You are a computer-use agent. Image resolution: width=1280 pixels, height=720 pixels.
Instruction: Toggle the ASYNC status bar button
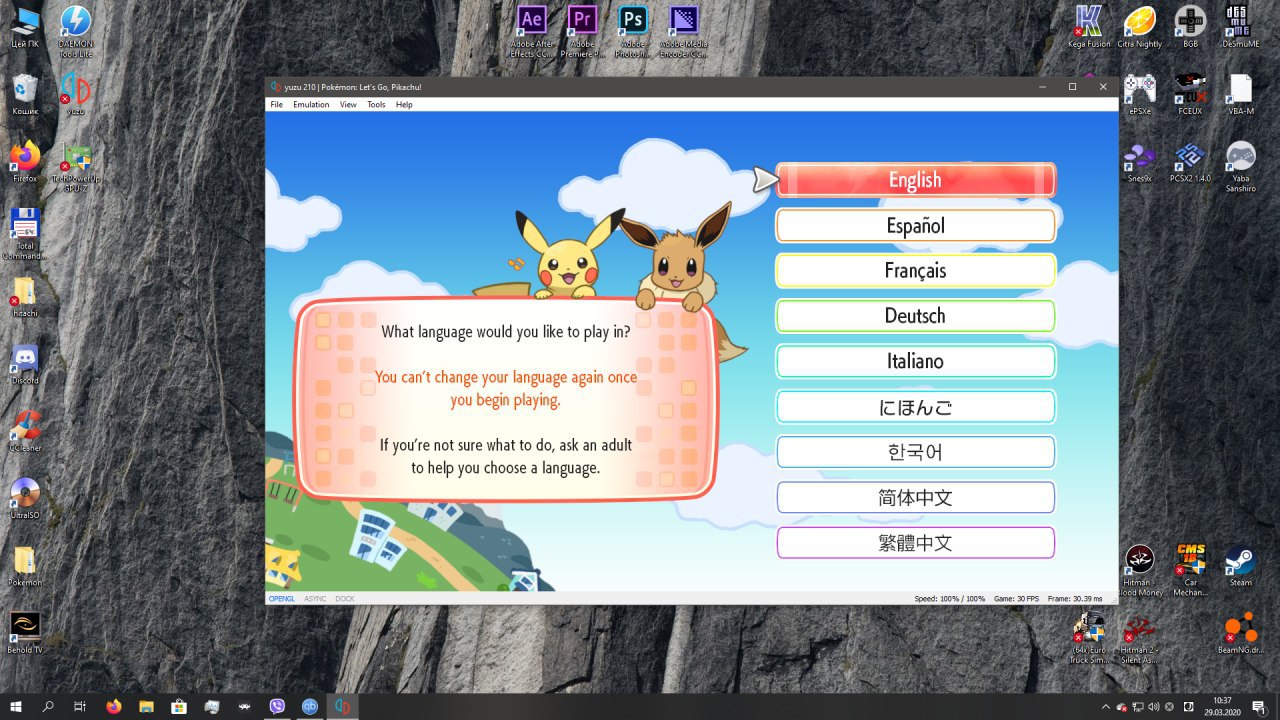pos(315,598)
